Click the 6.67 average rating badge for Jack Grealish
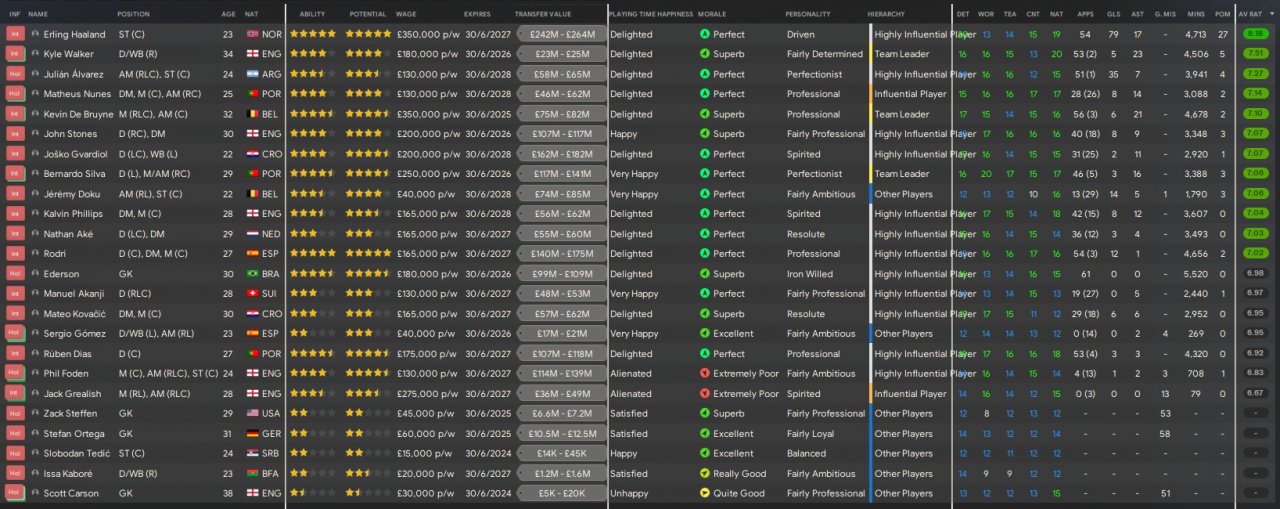Image resolution: width=1280 pixels, height=509 pixels. click(1255, 393)
